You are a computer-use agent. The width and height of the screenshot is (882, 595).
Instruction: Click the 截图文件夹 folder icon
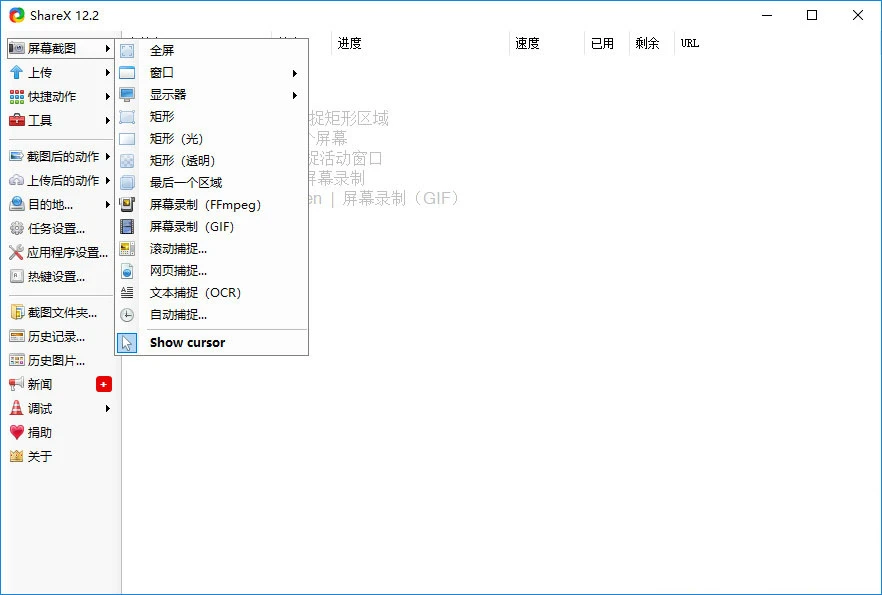click(17, 312)
